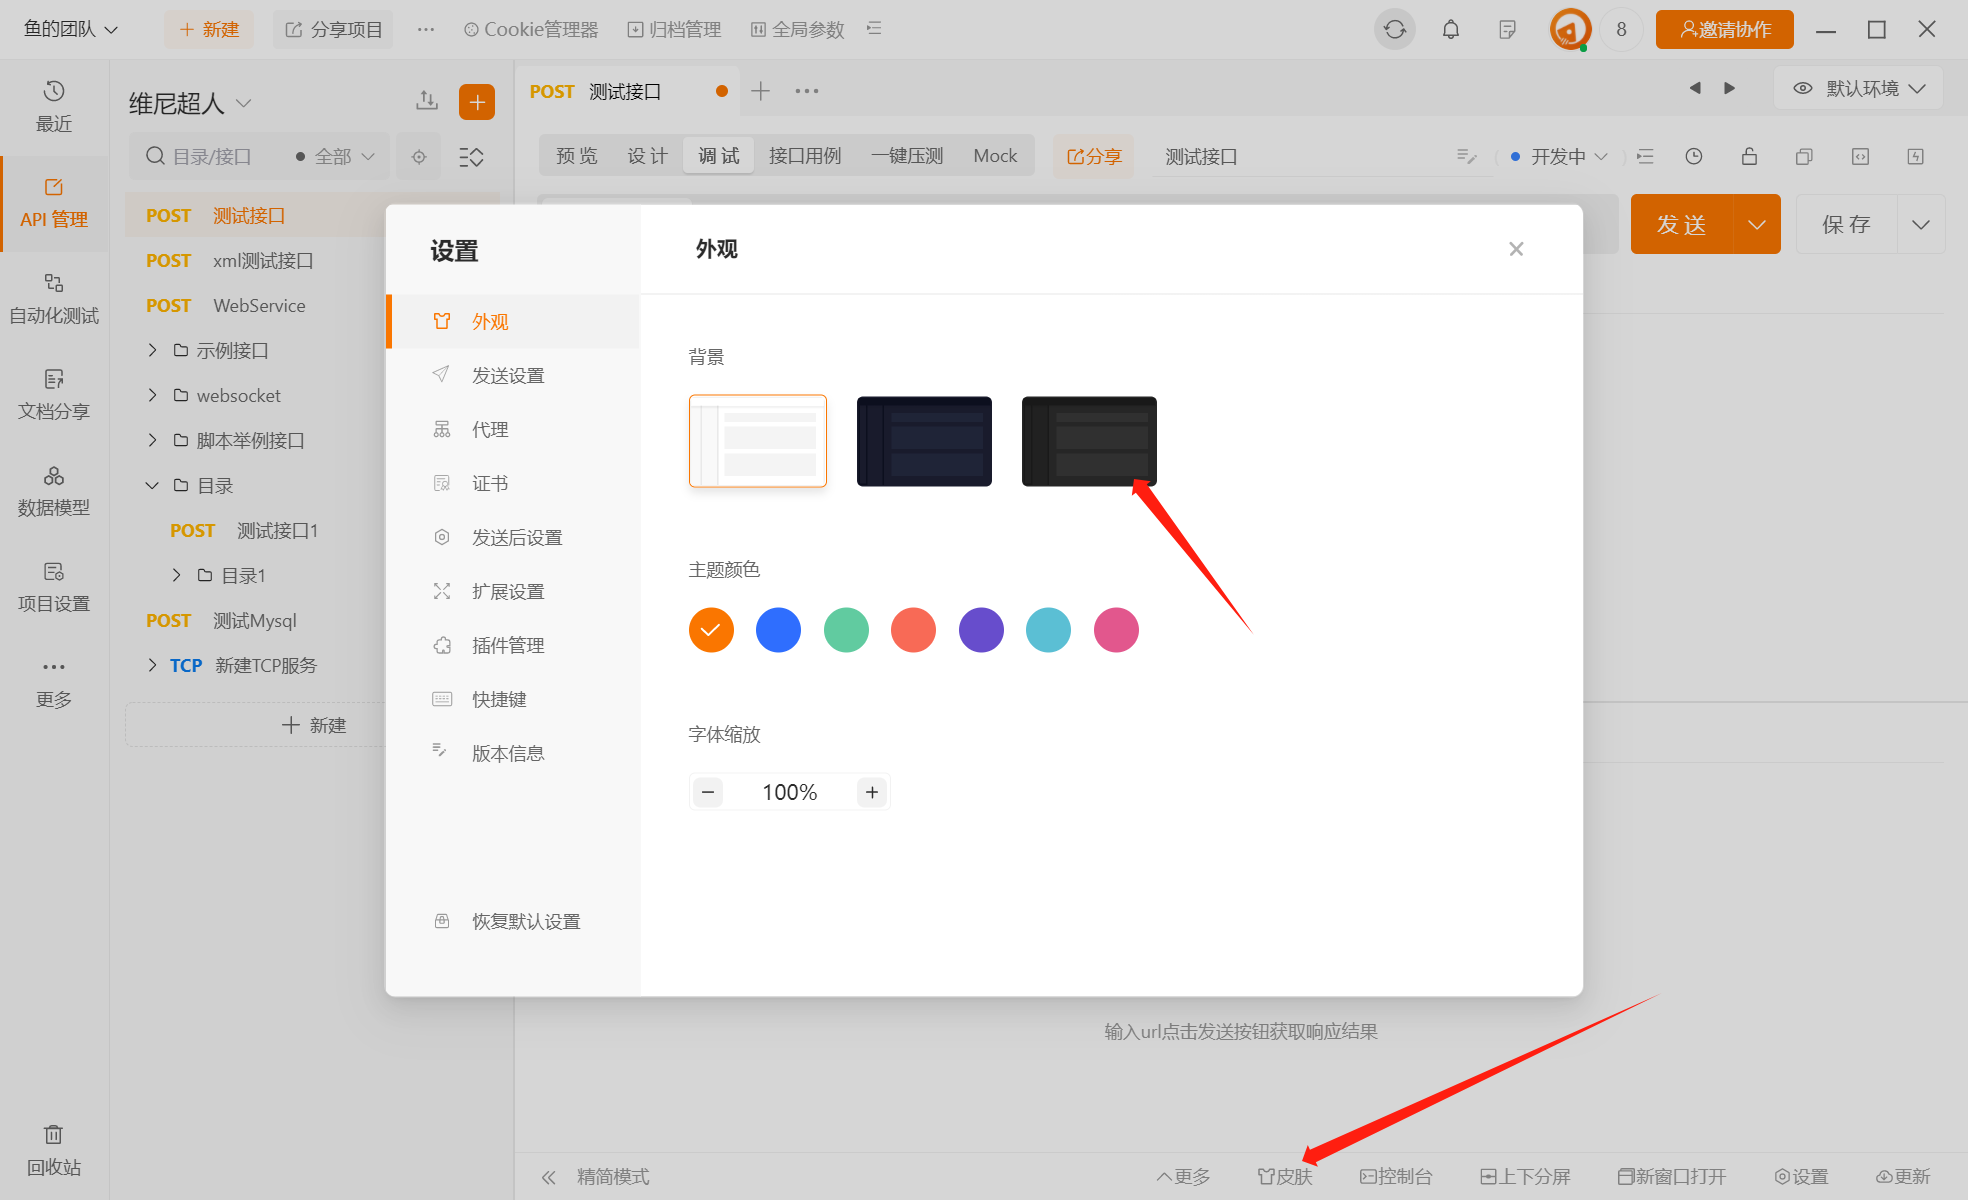Click the top 新建 button
Viewport: 1968px width, 1200px height.
[209, 30]
